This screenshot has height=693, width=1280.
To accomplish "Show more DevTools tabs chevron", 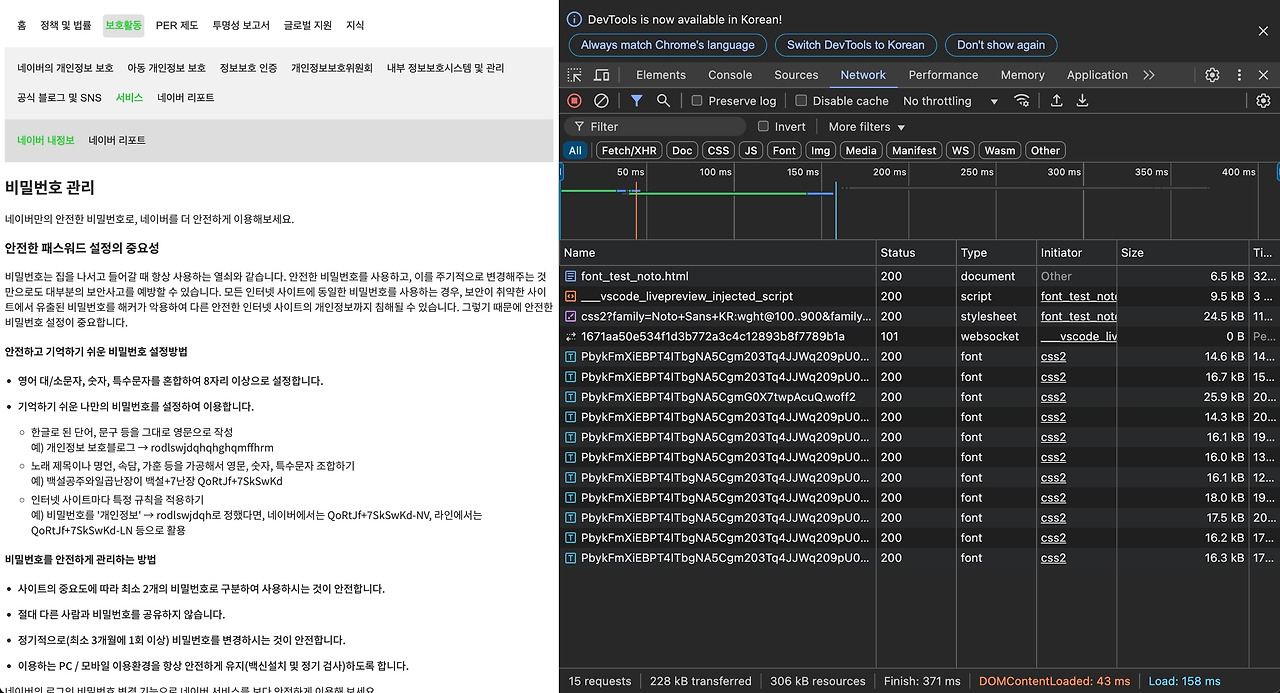I will [x=1149, y=75].
